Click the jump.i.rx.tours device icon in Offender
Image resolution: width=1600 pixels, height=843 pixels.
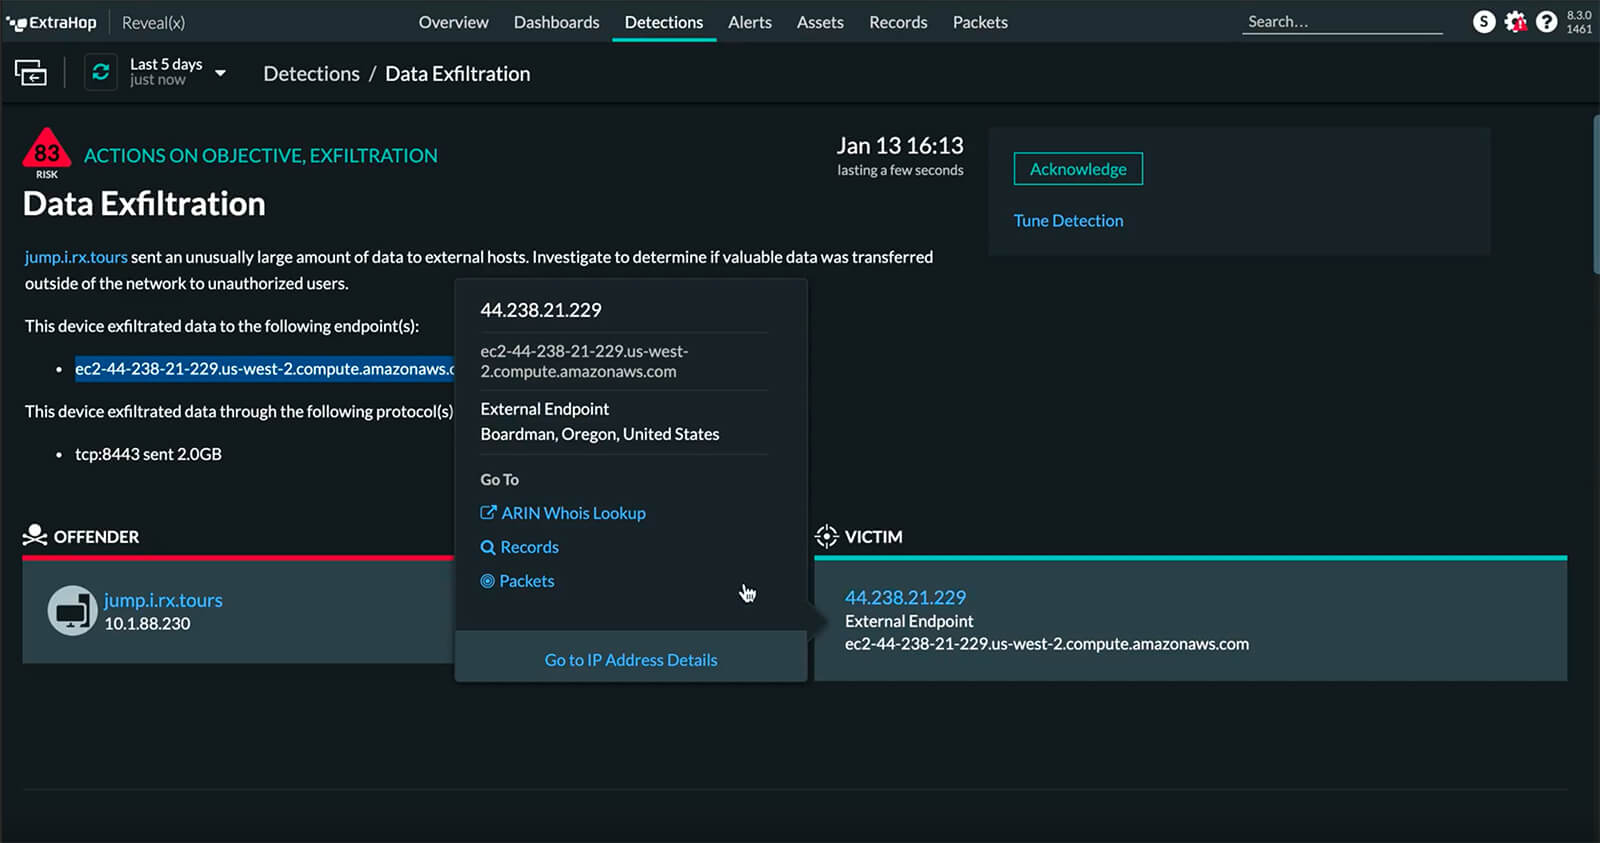pos(72,610)
